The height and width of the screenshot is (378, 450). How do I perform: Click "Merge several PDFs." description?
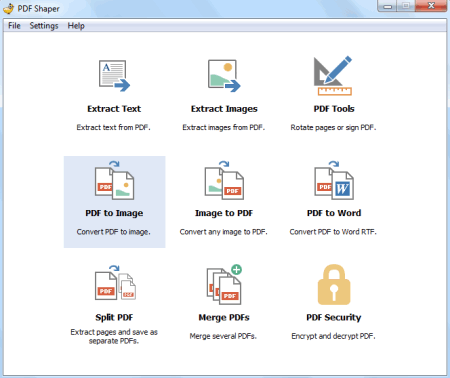pyautogui.click(x=223, y=336)
